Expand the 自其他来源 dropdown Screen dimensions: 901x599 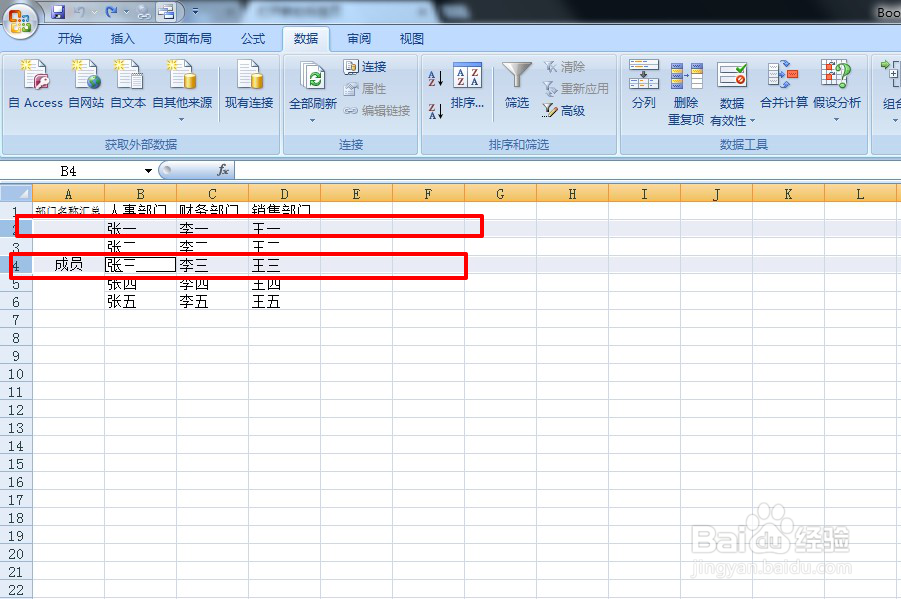(182, 120)
